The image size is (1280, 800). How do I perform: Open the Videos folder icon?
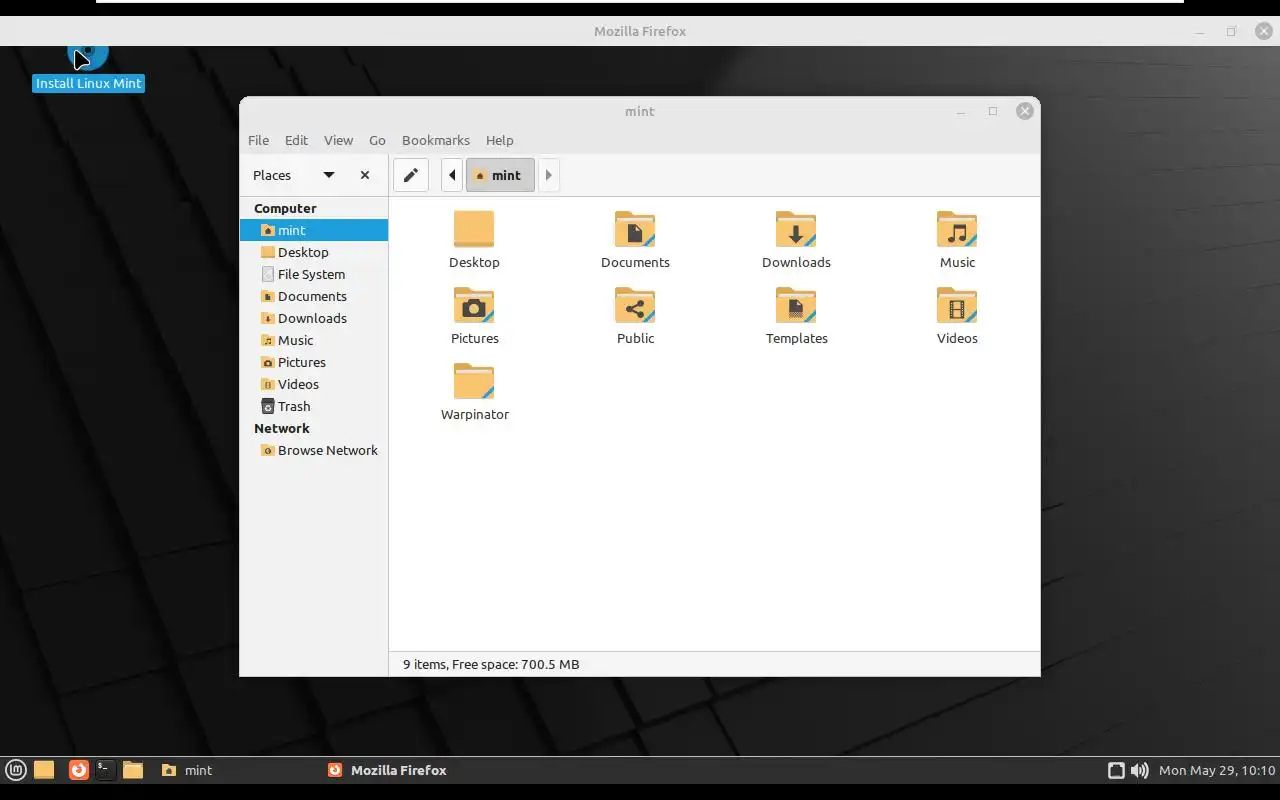[957, 305]
